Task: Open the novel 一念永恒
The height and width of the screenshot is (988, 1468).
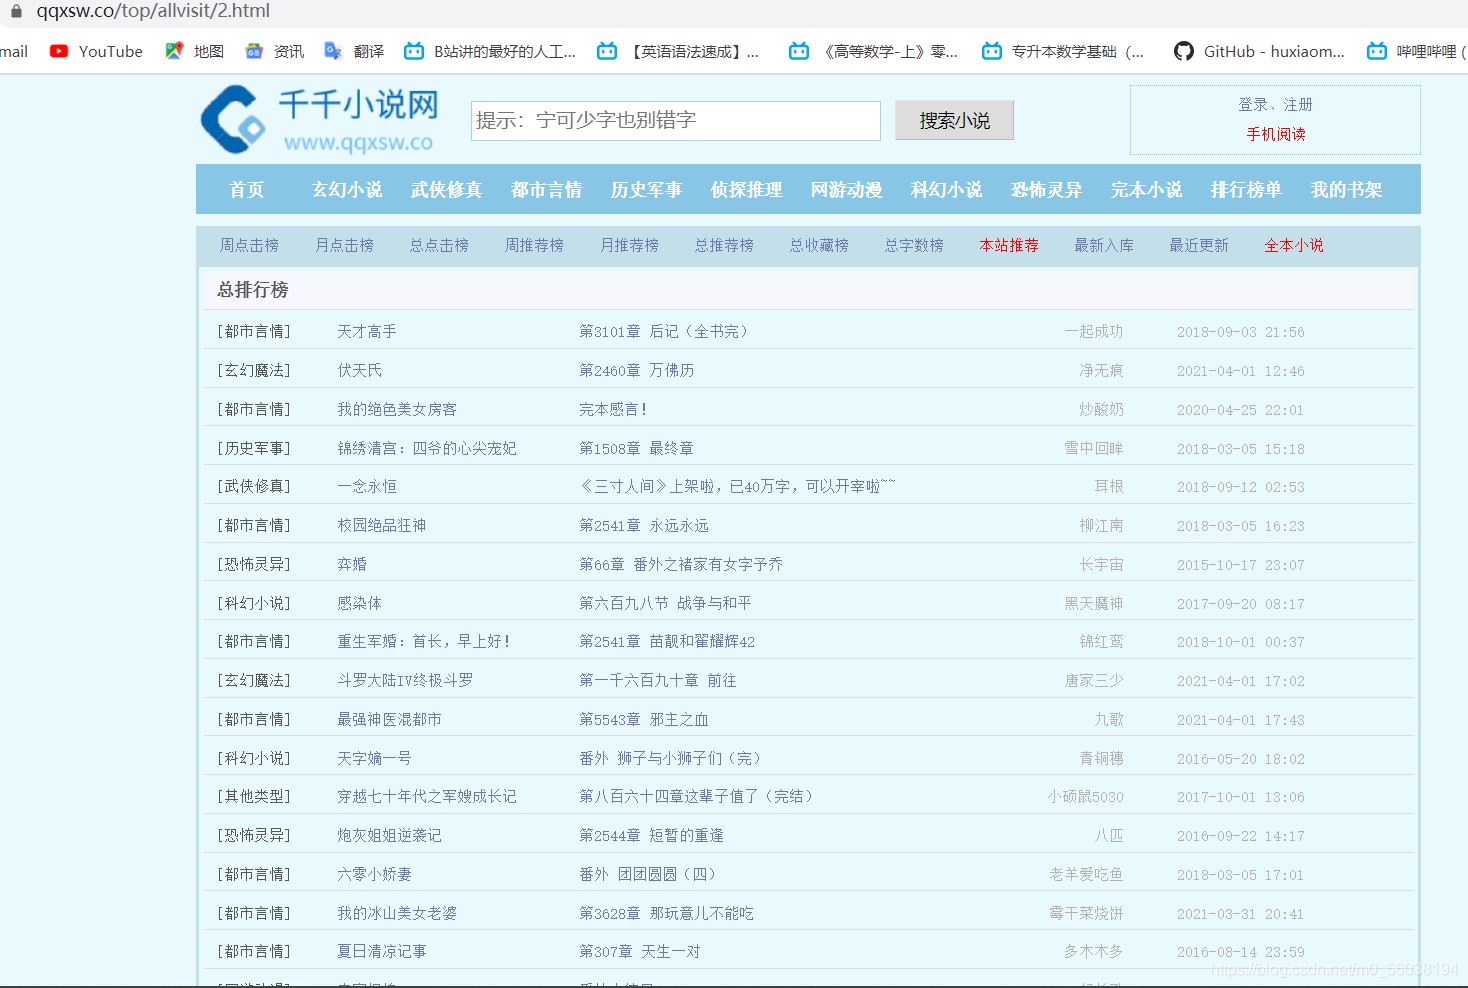Action: click(367, 486)
